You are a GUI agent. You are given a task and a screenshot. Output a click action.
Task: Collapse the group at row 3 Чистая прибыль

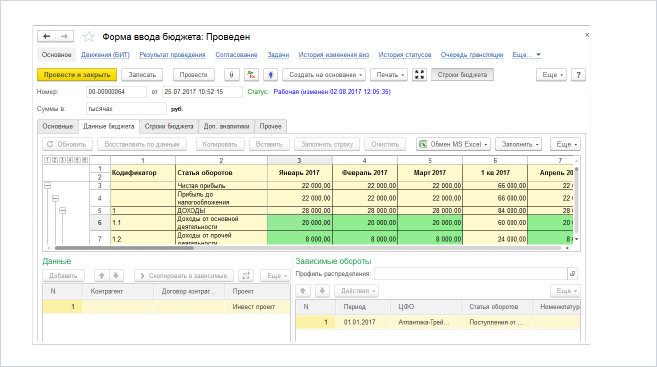pyautogui.click(x=48, y=185)
